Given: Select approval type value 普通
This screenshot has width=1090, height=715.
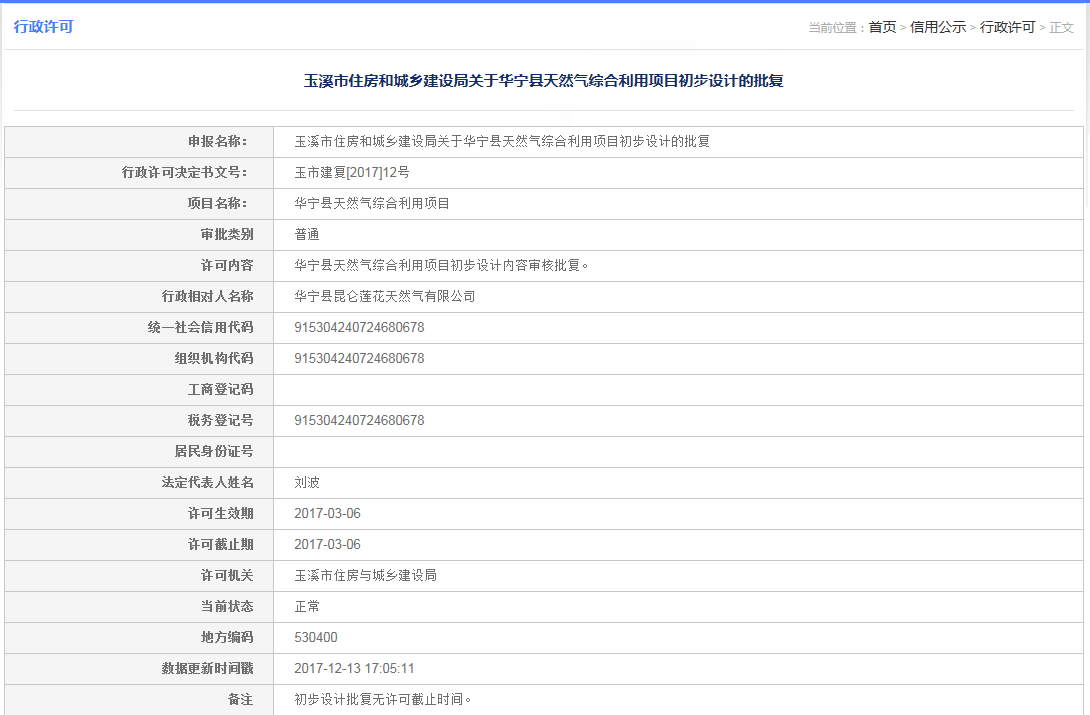Looking at the screenshot, I should 307,234.
